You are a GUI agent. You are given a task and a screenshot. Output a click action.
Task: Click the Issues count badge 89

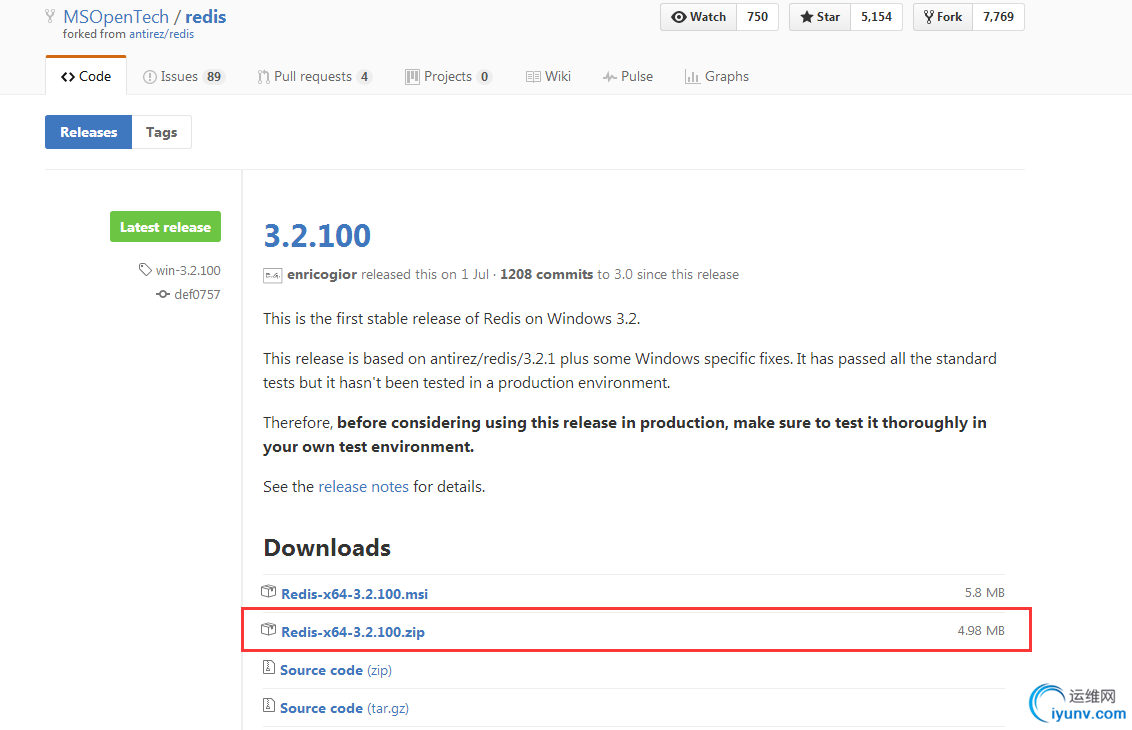point(214,77)
